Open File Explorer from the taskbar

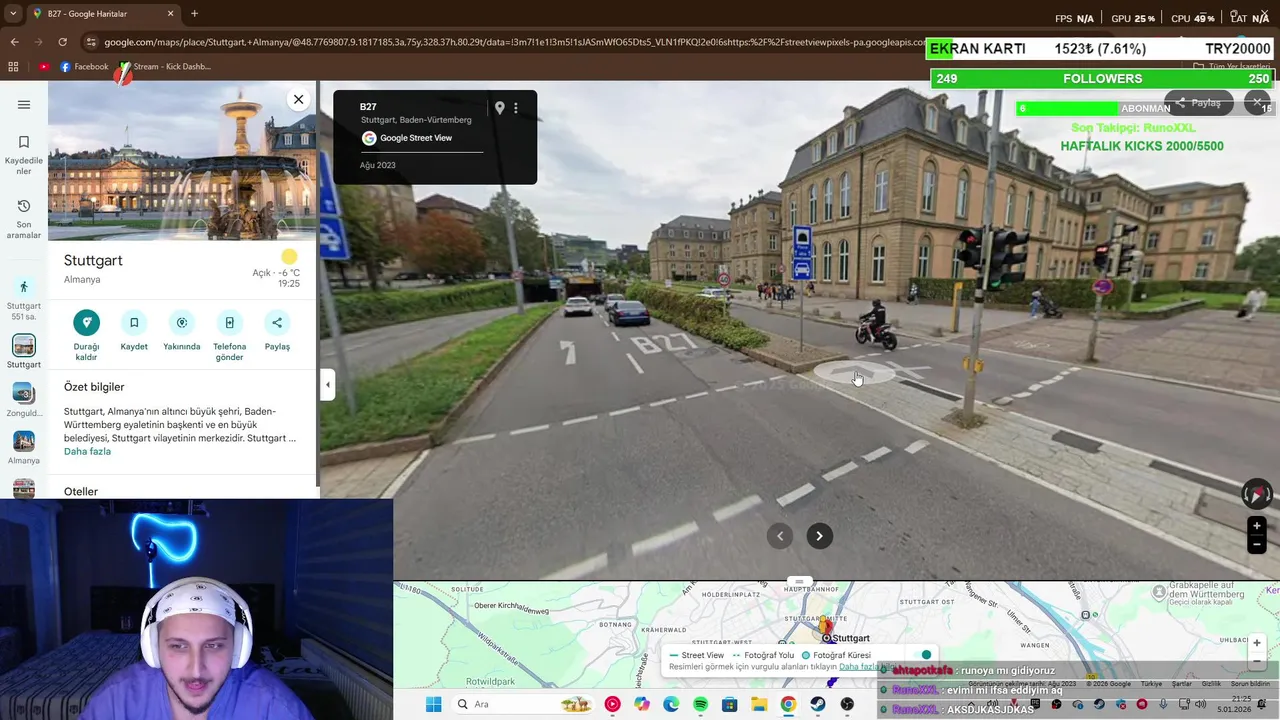(759, 704)
